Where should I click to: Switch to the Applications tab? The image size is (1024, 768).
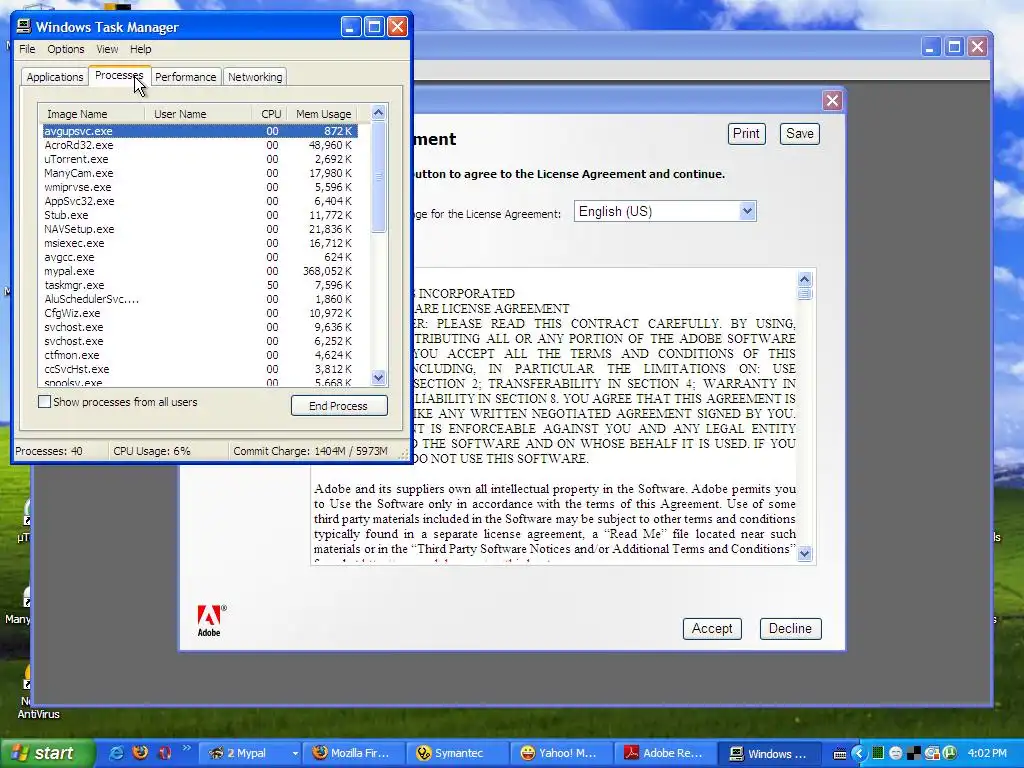tap(55, 76)
